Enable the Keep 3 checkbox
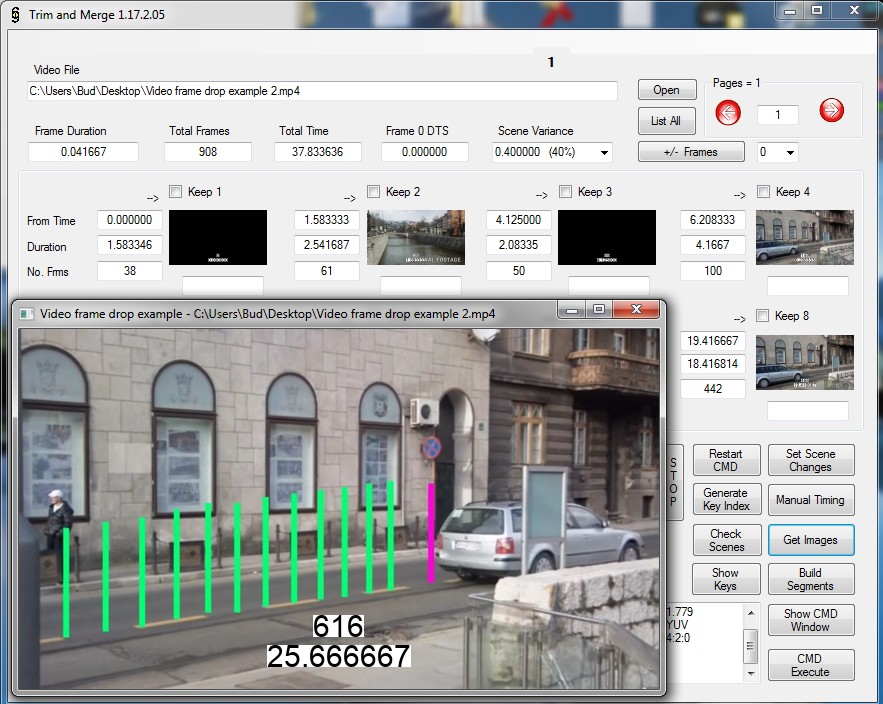883x704 pixels. click(x=565, y=191)
